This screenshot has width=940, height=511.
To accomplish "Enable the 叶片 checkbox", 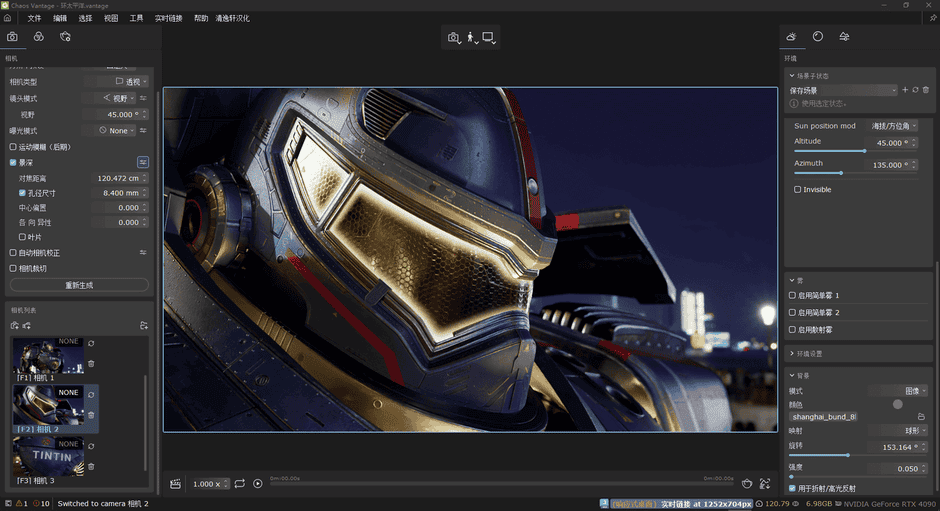I will click(22, 237).
